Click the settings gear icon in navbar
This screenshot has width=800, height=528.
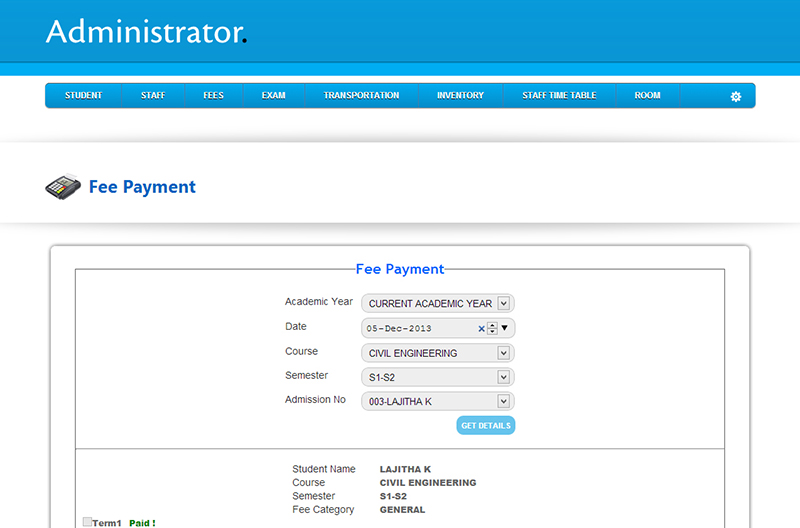[736, 96]
